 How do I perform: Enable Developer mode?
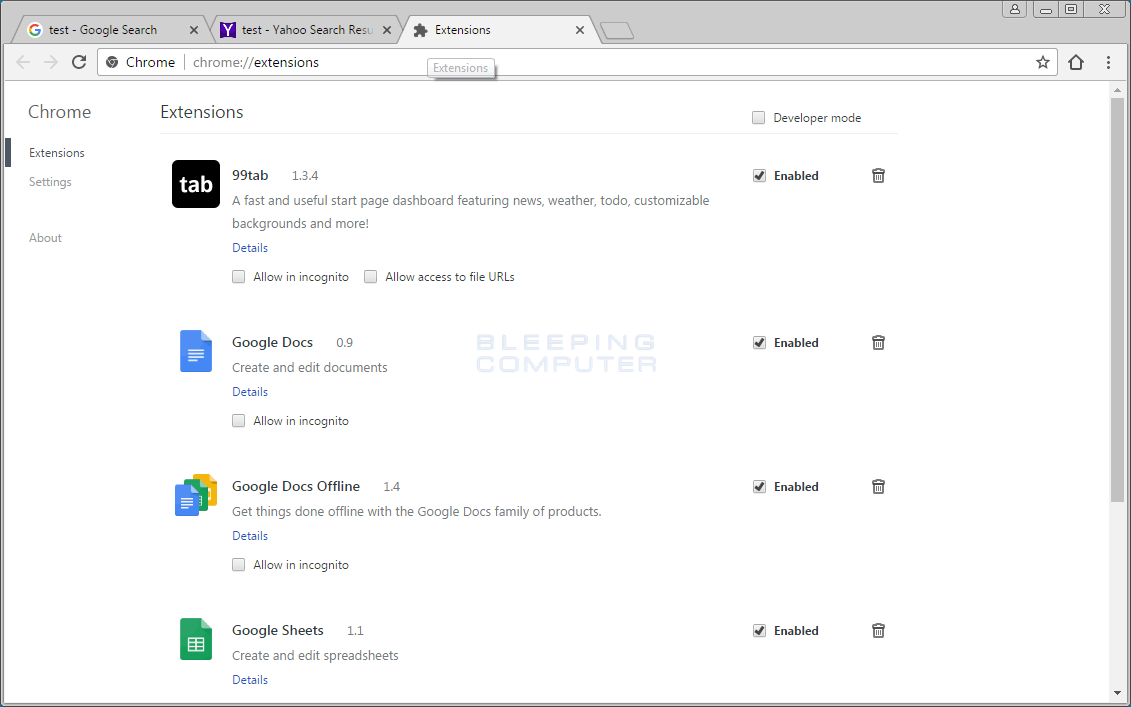[x=758, y=117]
